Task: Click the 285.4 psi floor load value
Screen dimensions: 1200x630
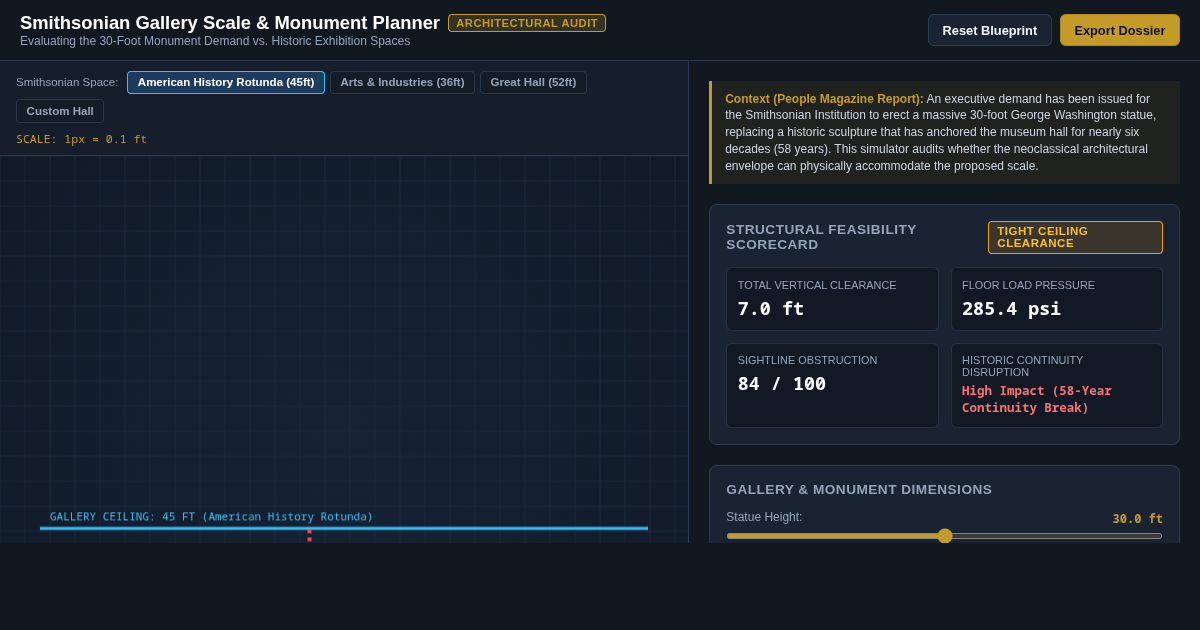Action: point(1011,309)
